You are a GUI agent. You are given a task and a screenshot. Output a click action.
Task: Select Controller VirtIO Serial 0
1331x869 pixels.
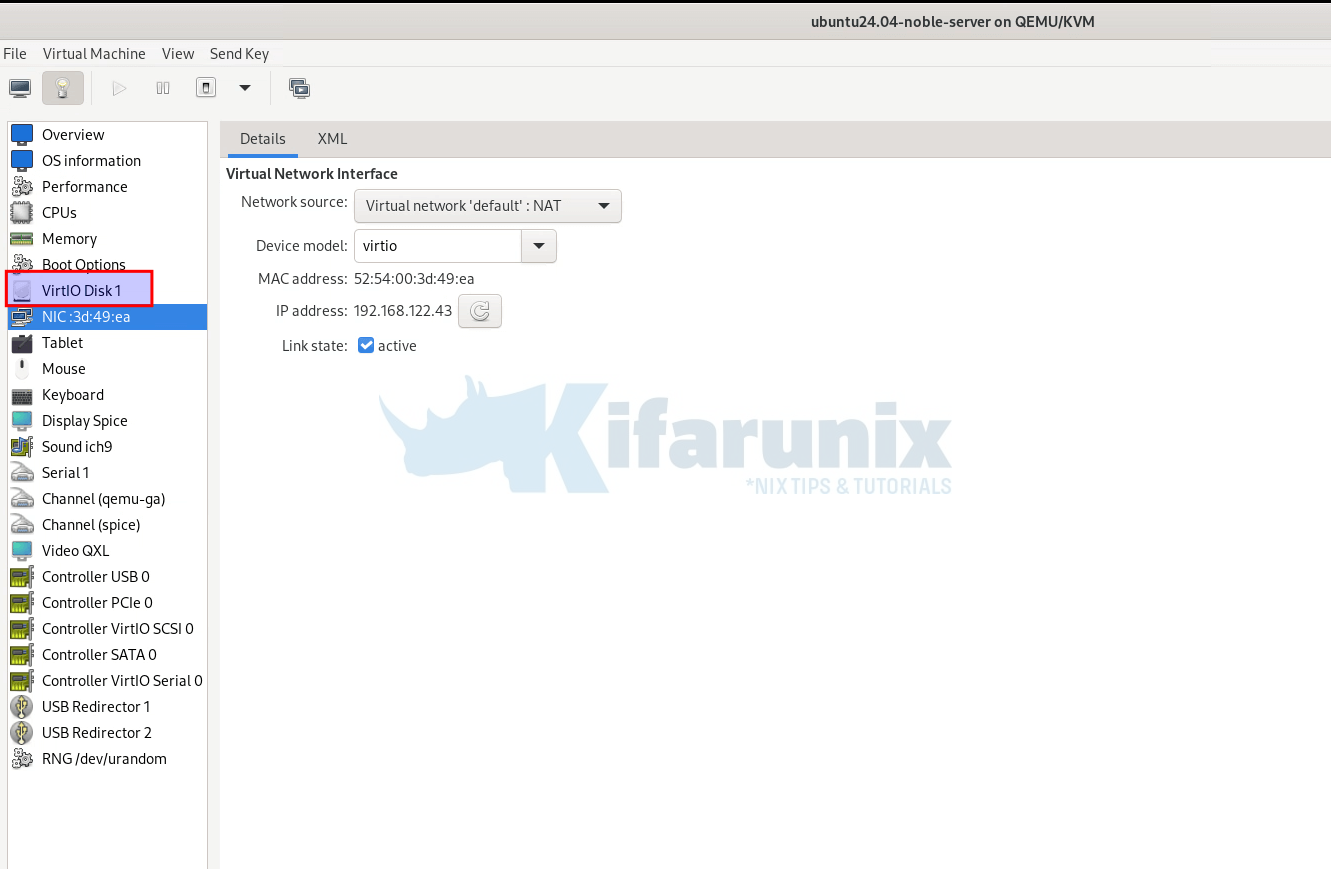tap(108, 681)
